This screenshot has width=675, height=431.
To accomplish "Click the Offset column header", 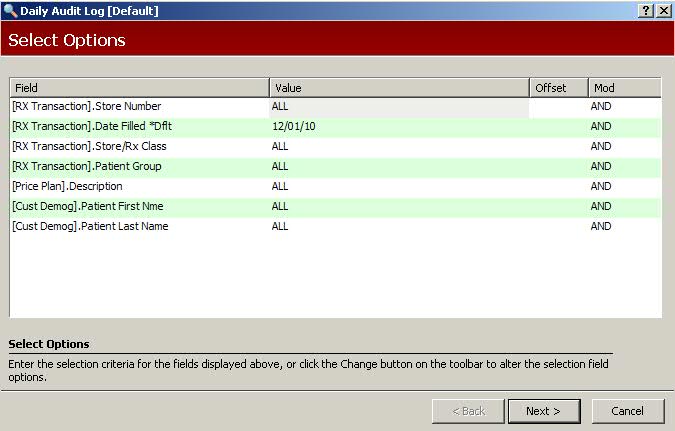I will point(558,88).
